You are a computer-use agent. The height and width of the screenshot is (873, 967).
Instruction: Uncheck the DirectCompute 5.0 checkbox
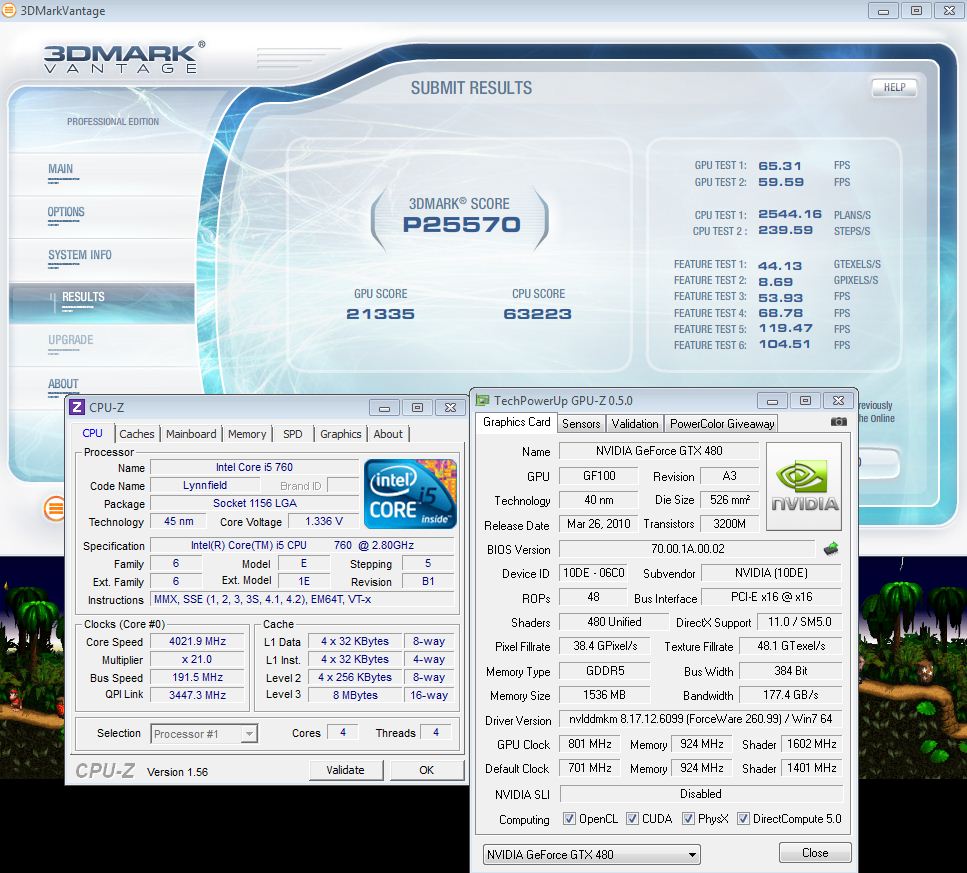click(x=743, y=819)
